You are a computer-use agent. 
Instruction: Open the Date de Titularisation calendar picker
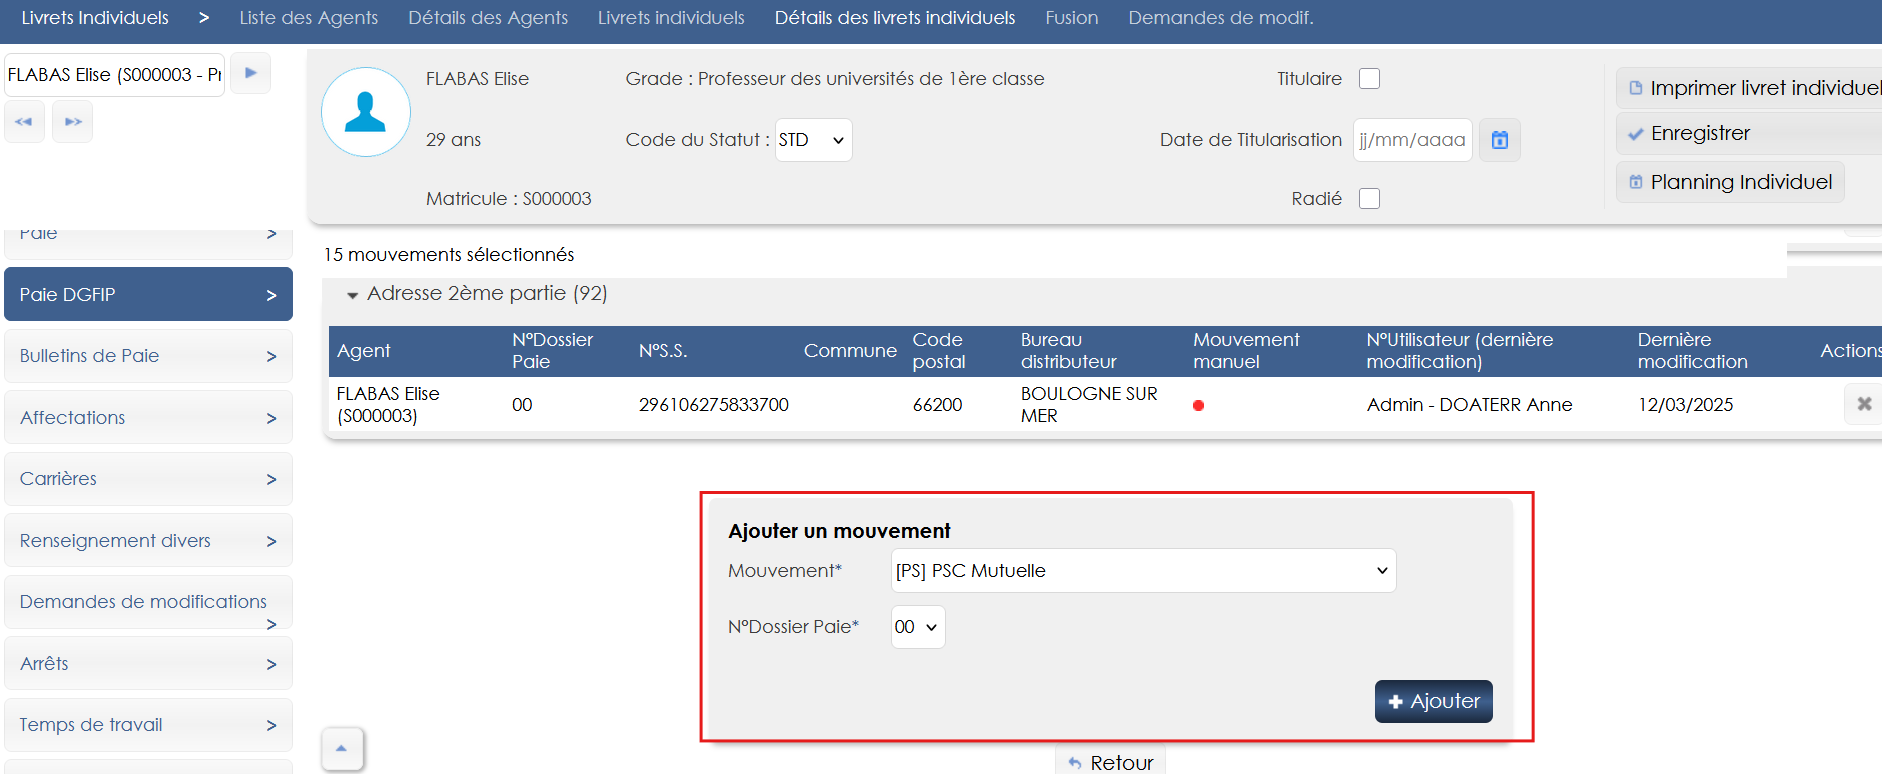click(x=1499, y=140)
